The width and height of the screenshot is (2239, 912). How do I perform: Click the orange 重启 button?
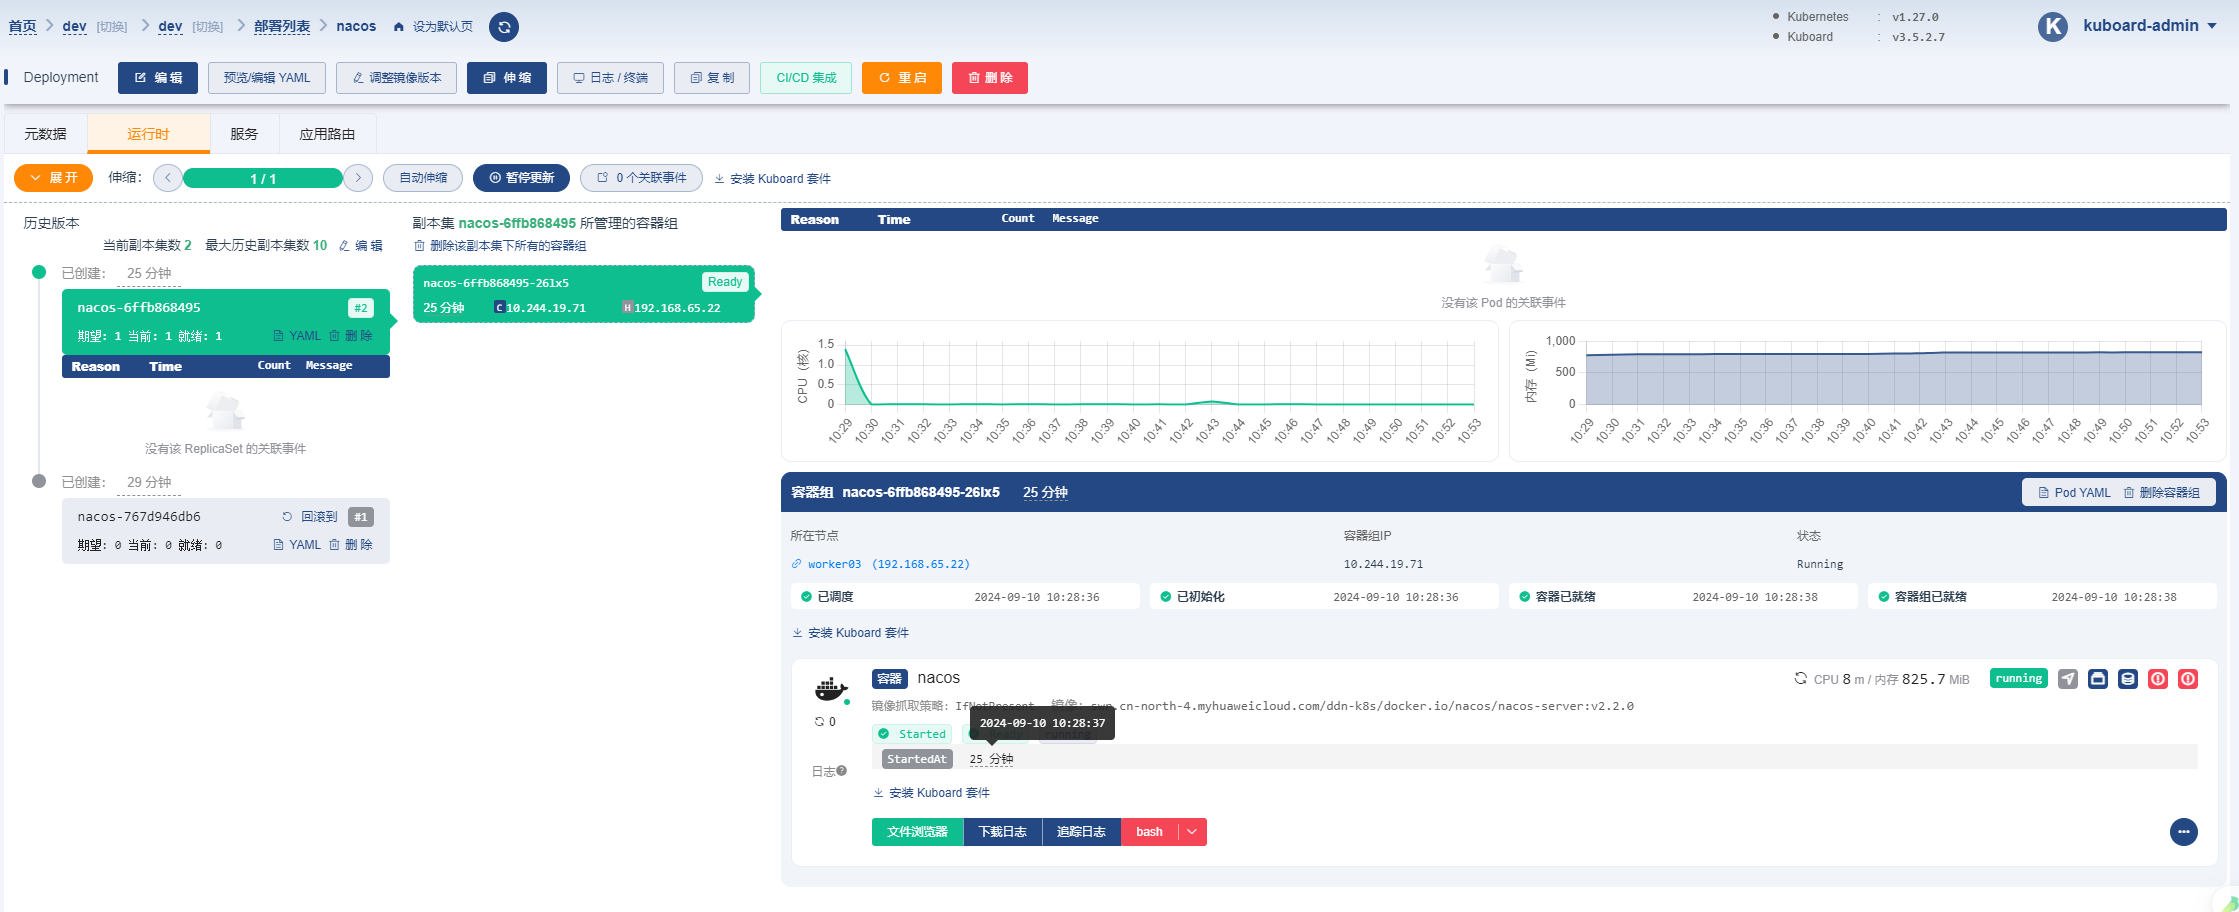click(902, 78)
